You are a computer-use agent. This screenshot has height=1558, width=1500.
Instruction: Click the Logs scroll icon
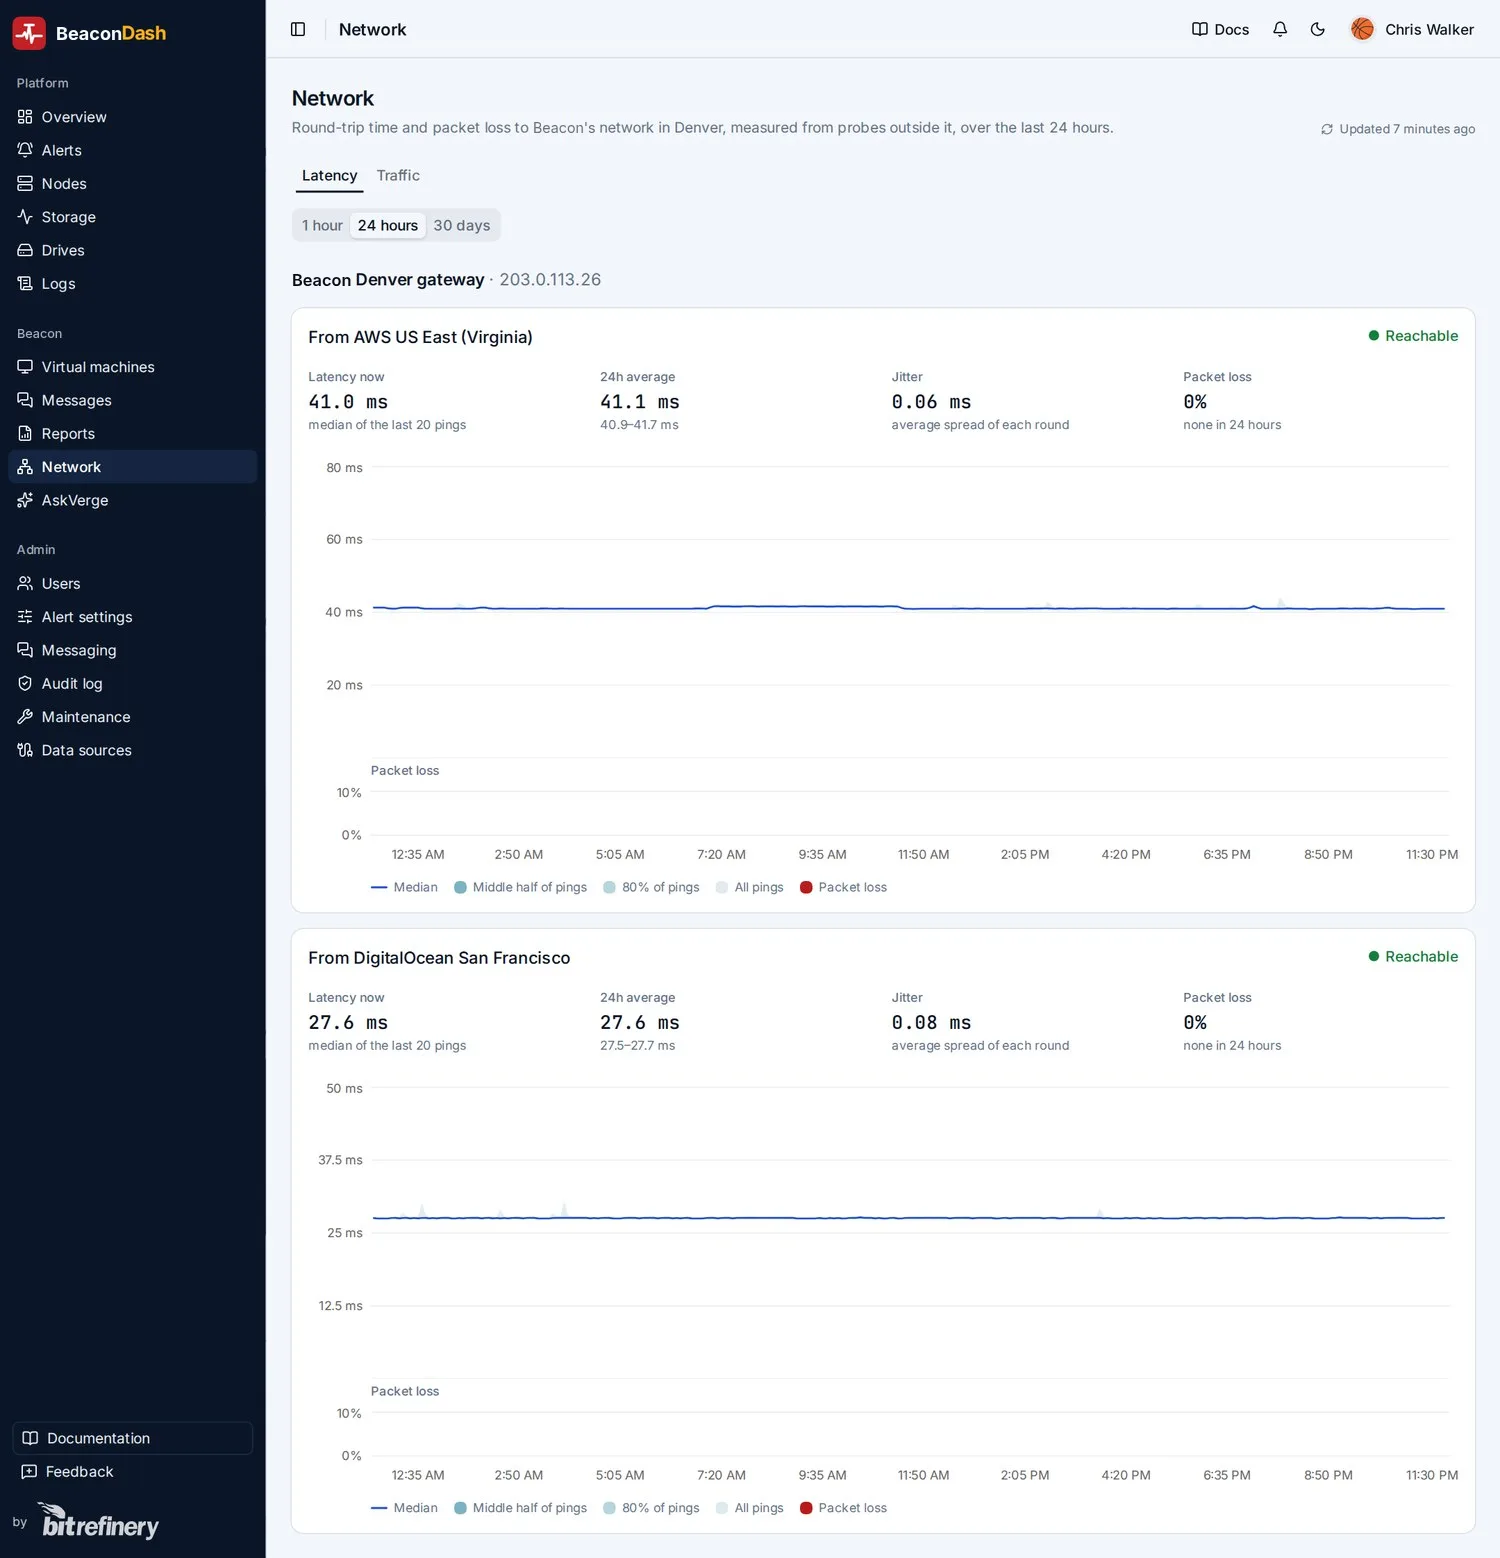25,283
